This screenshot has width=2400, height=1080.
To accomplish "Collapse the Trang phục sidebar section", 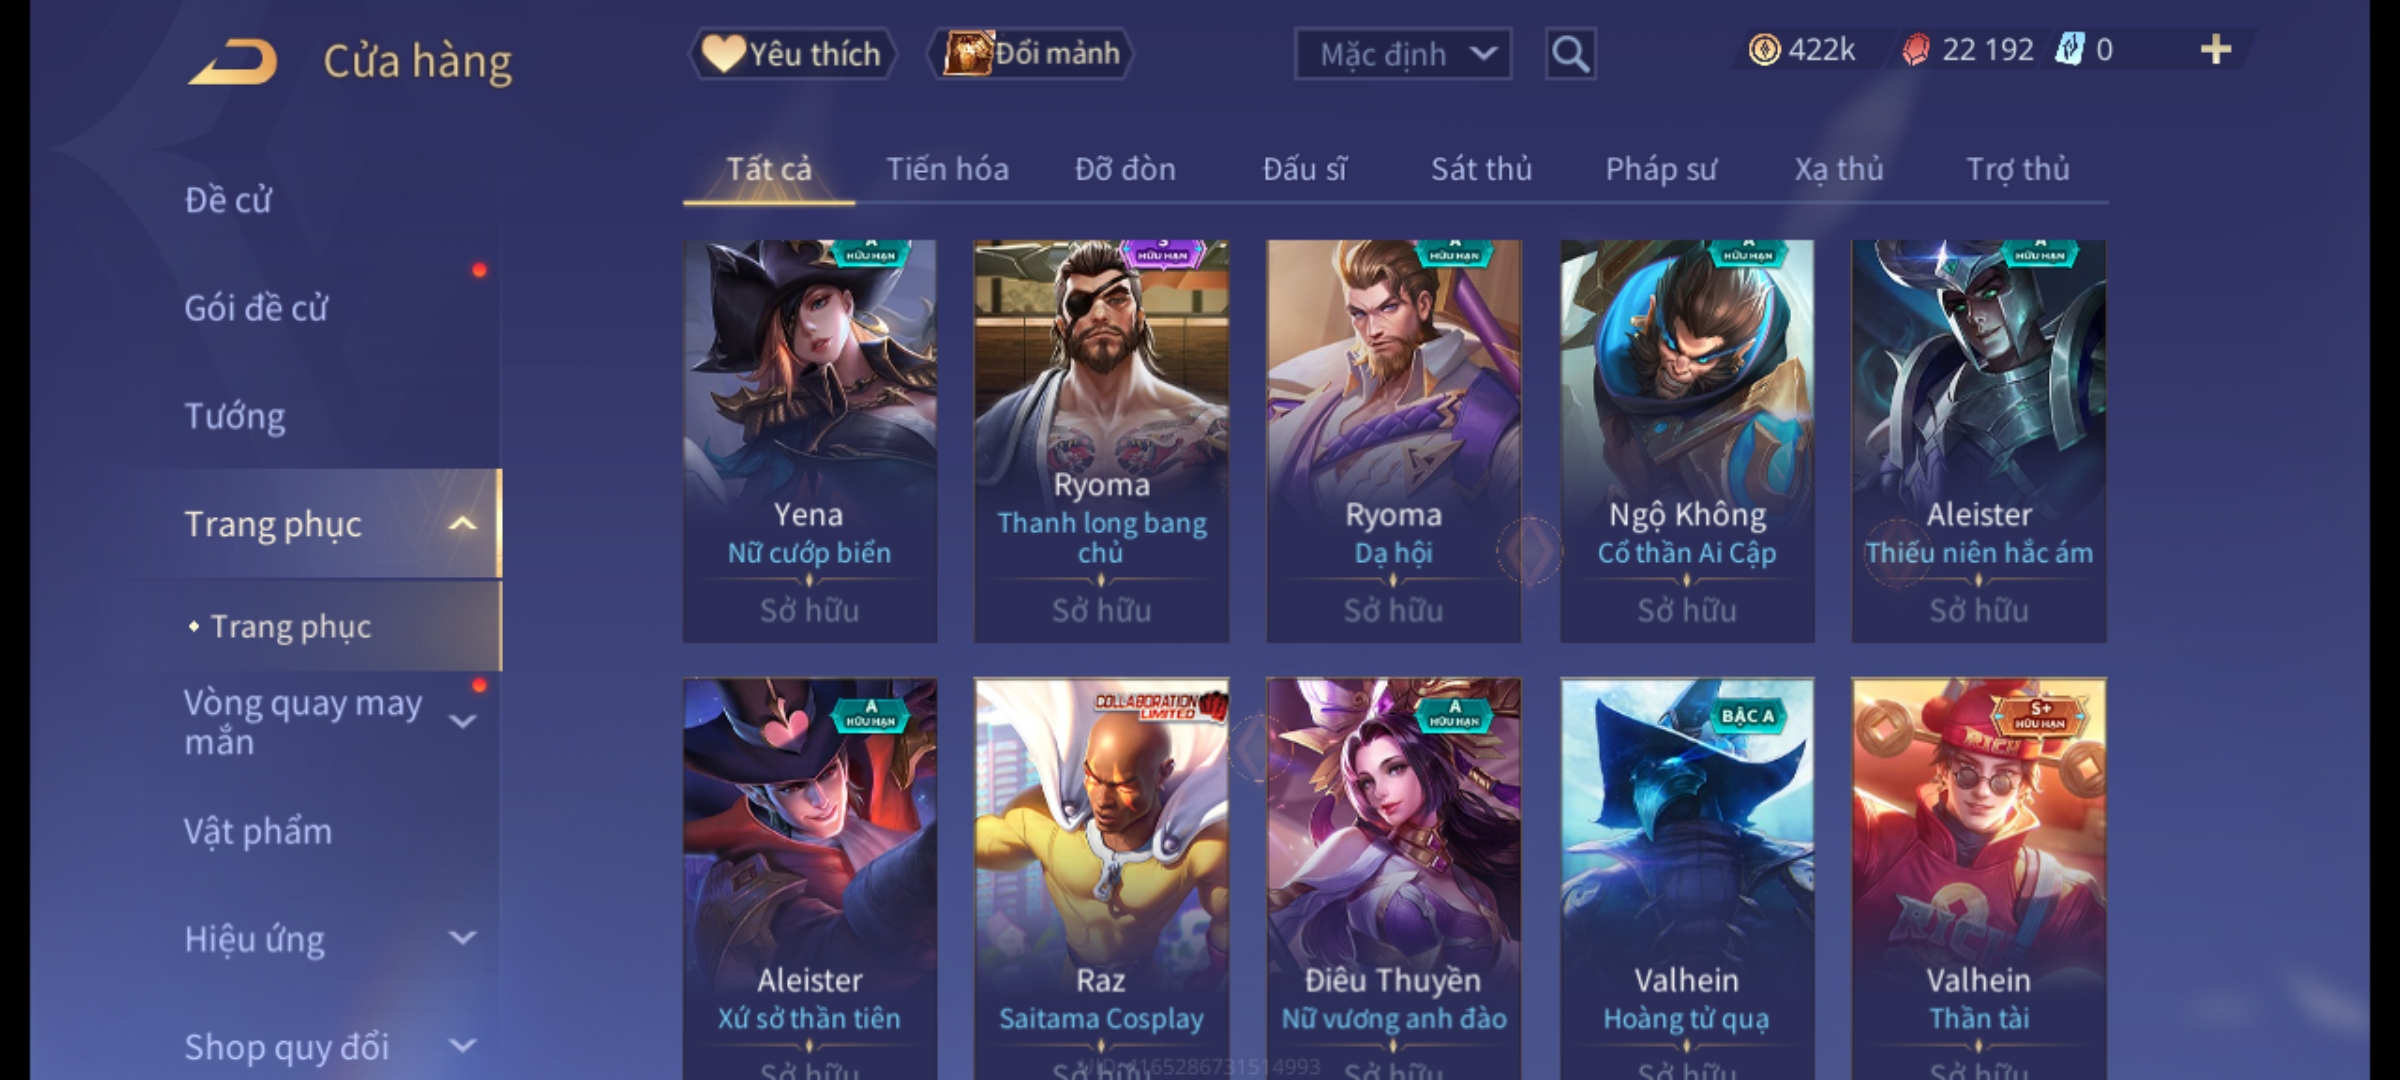I will (462, 524).
